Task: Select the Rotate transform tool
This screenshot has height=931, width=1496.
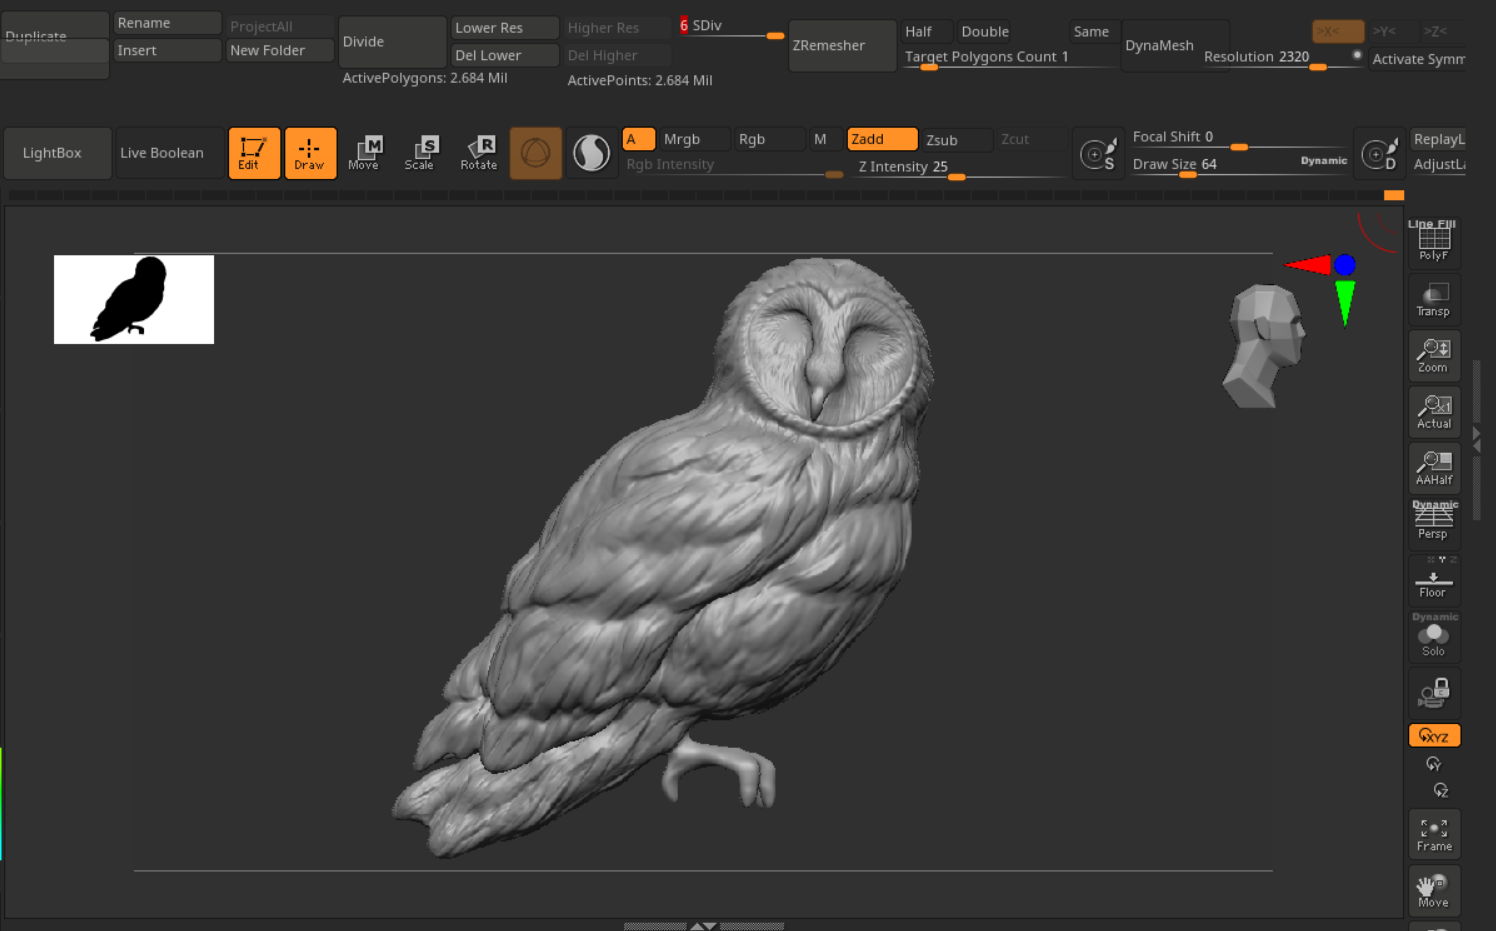Action: [479, 153]
